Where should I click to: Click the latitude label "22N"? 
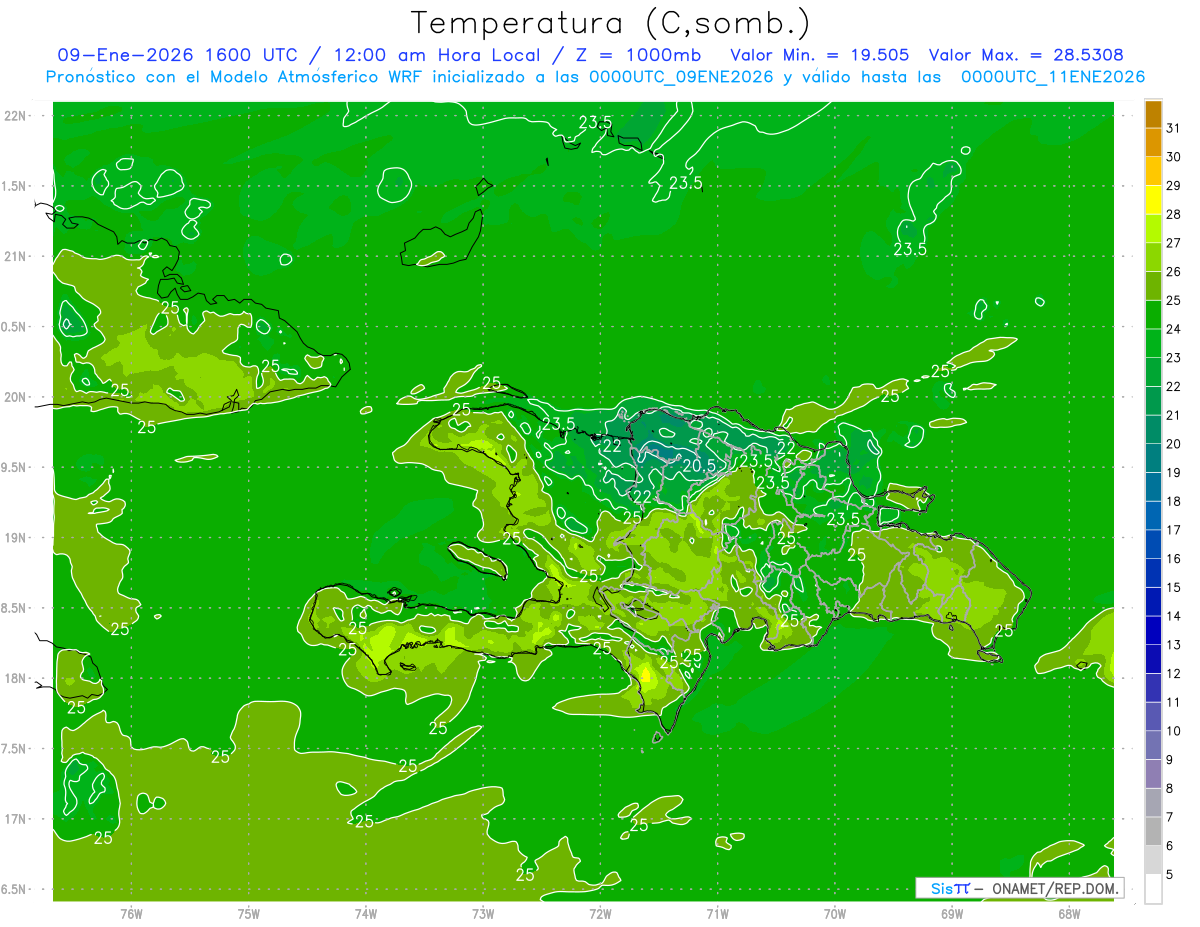coord(15,116)
